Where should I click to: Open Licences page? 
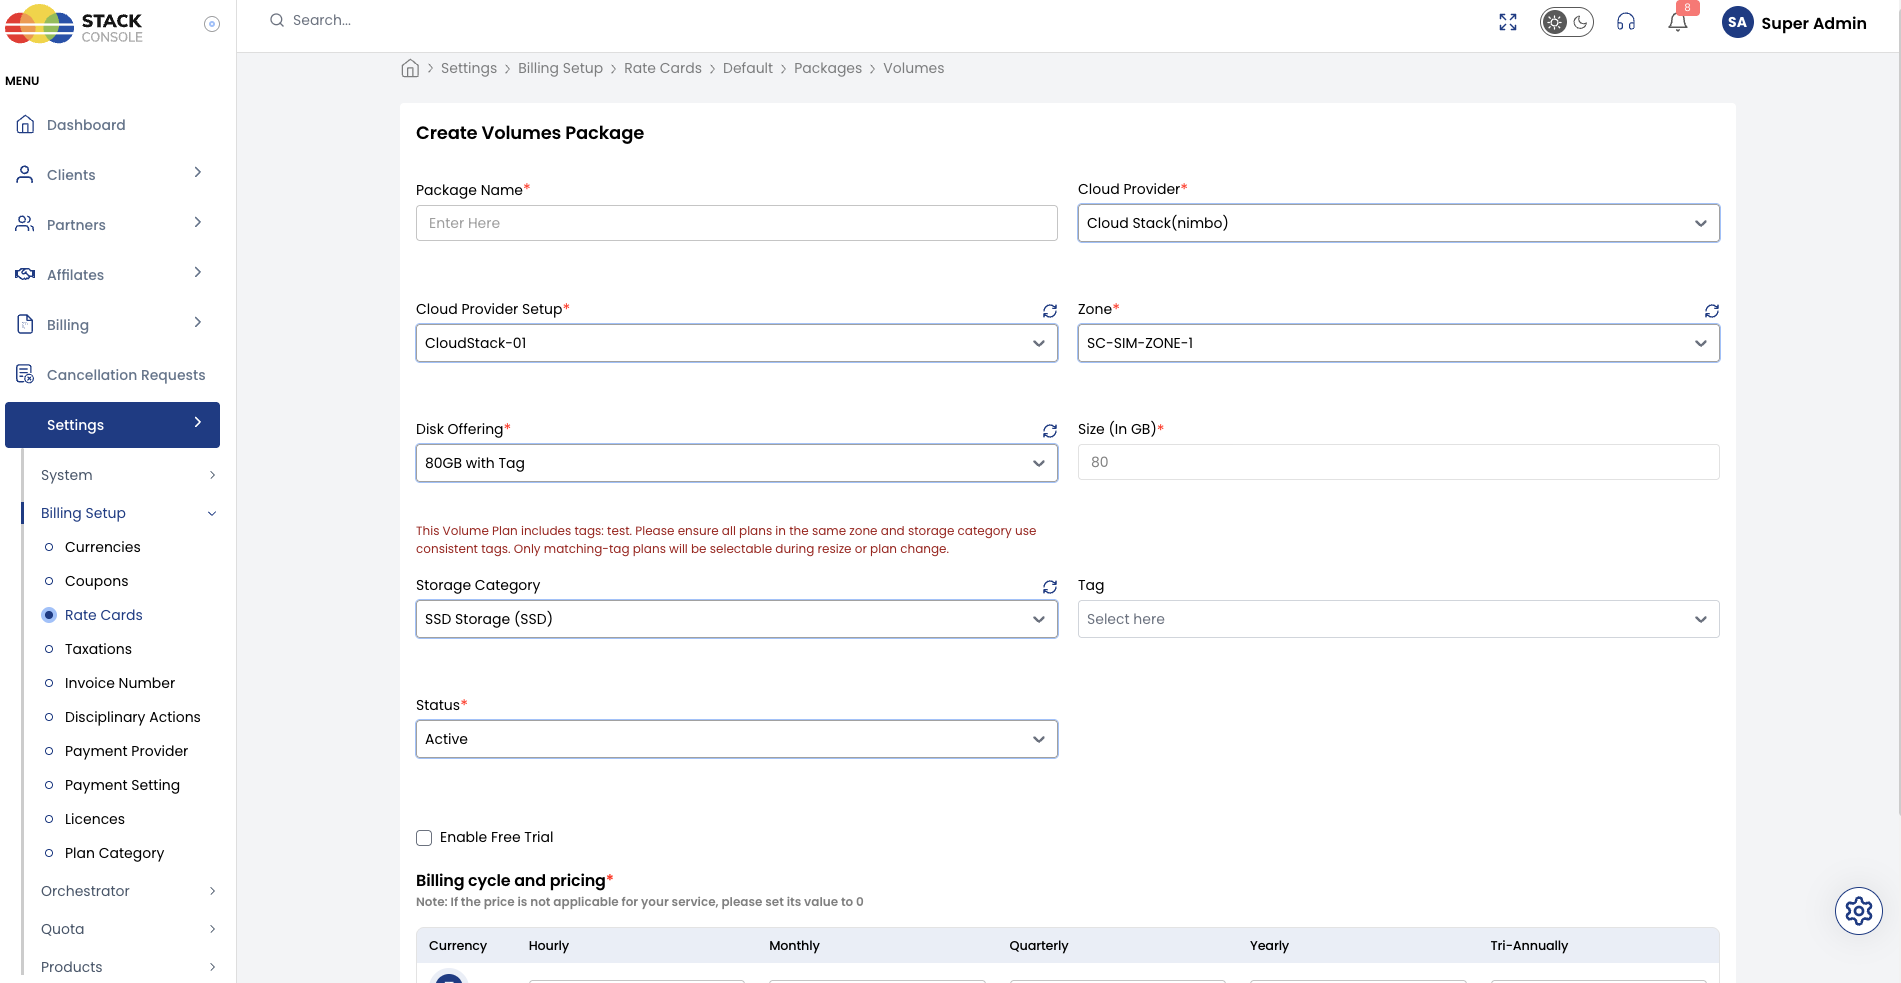(95, 819)
